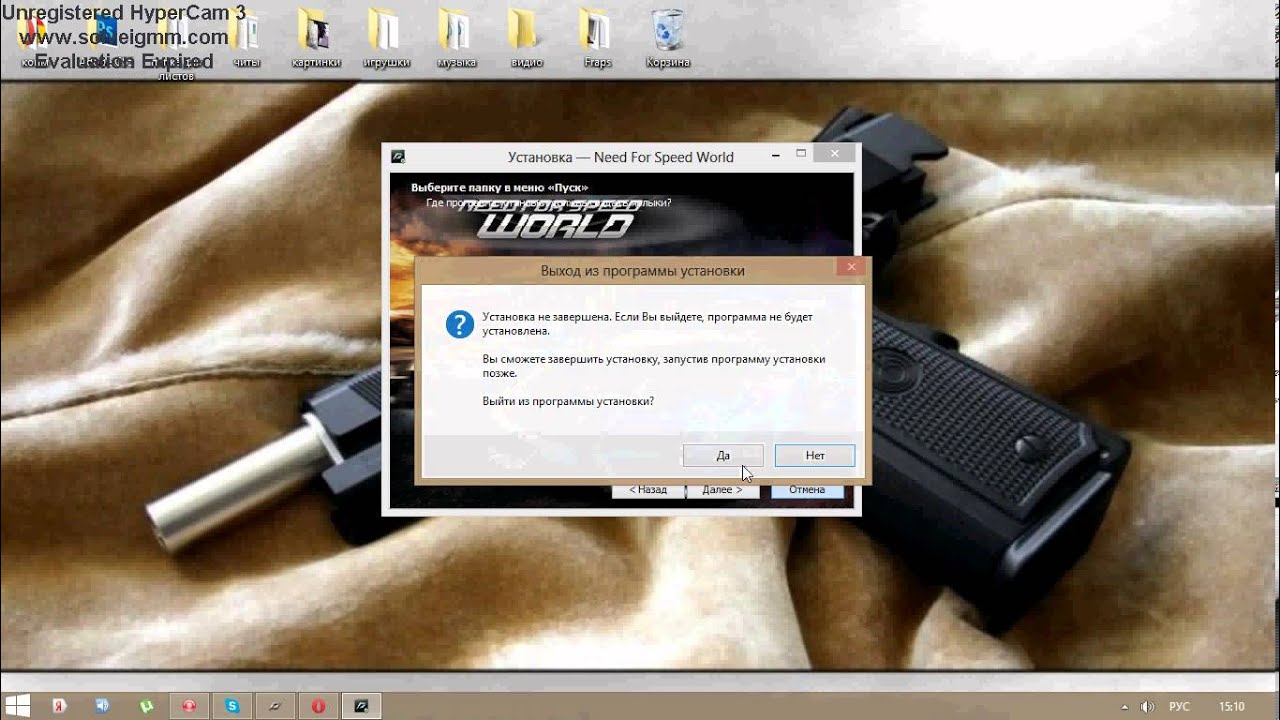Click the 15:10 taskbar clock
Viewport: 1280px width, 720px height.
(1231, 706)
